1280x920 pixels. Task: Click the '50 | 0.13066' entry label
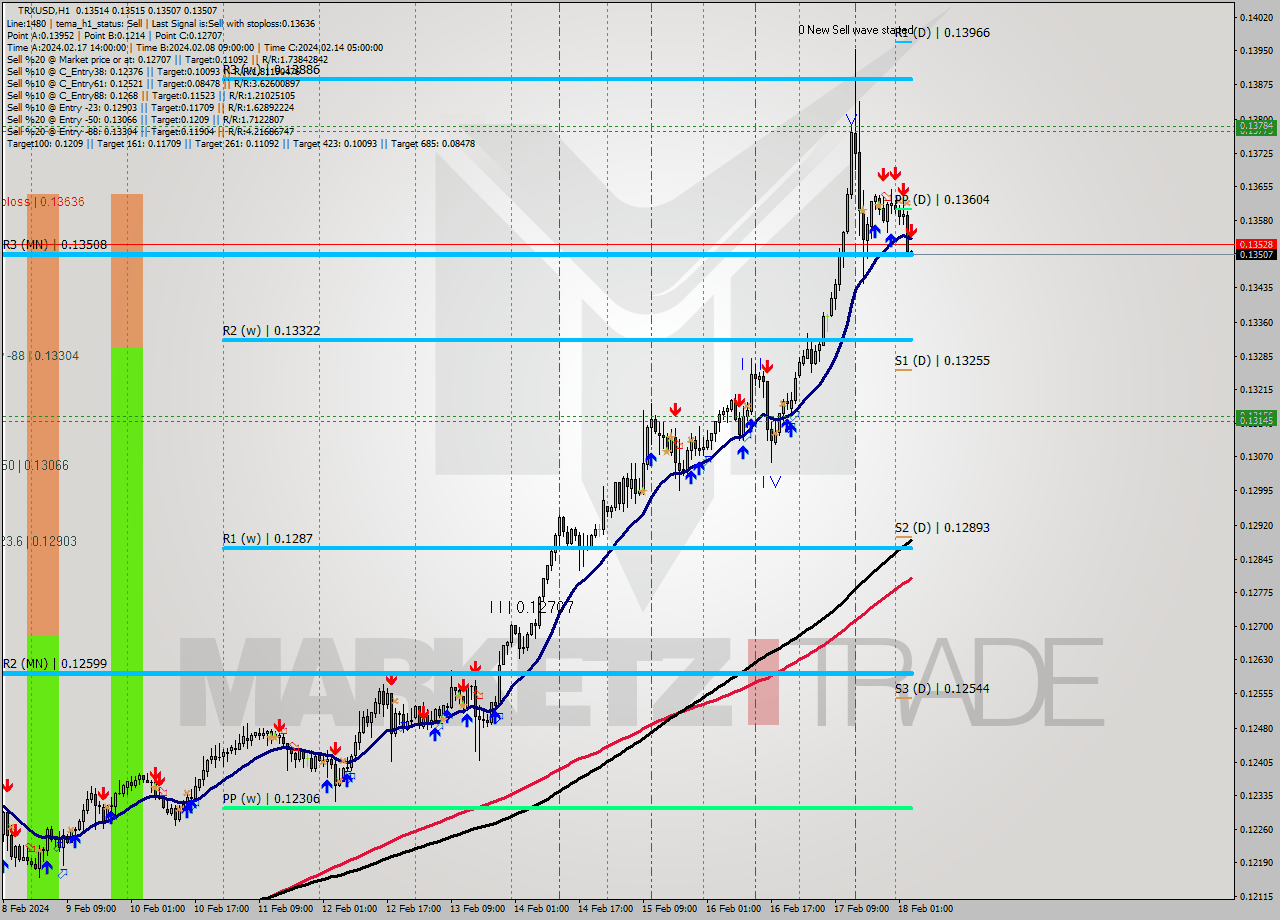click(35, 465)
